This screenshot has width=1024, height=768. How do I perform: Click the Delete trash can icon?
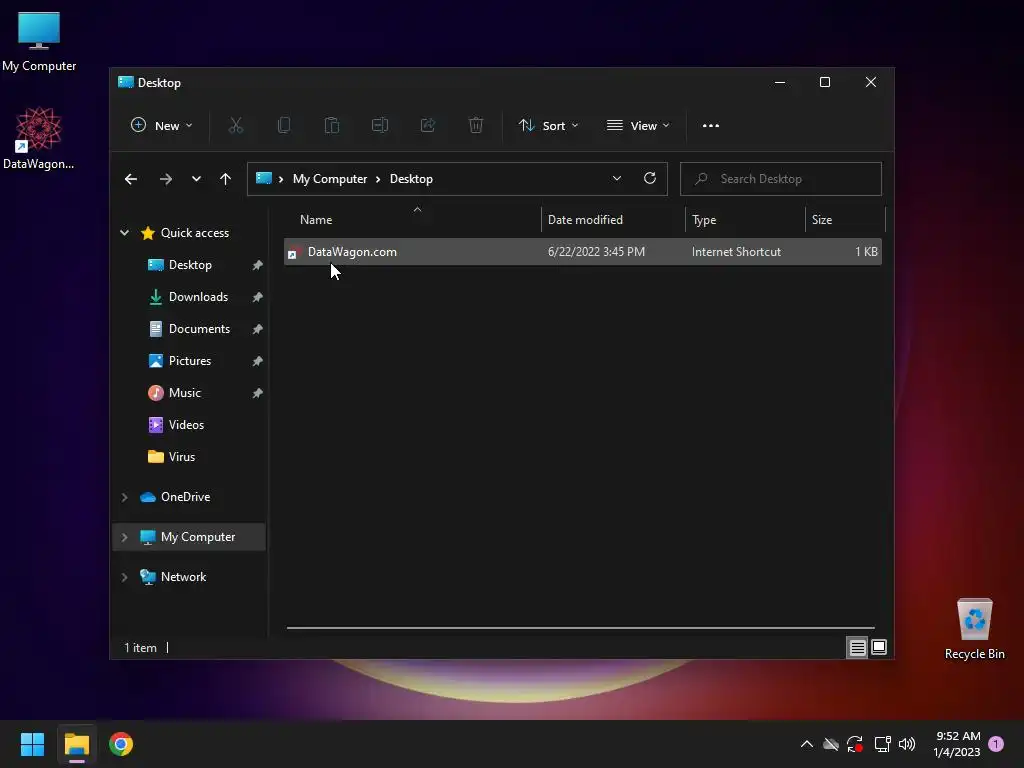(475, 125)
